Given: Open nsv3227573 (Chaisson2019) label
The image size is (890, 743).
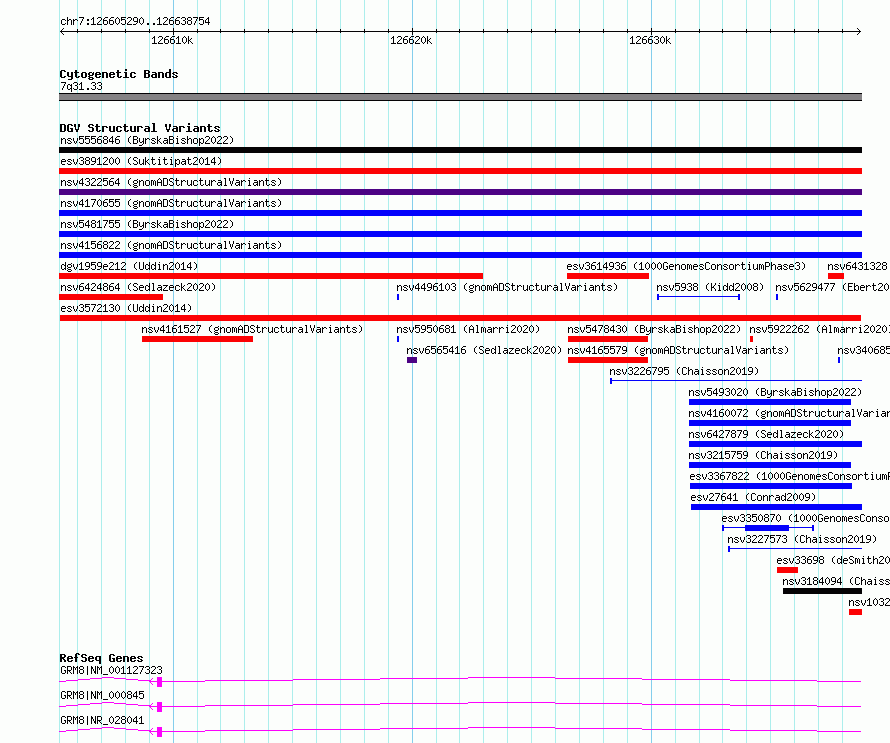Looking at the screenshot, I should coord(802,539).
